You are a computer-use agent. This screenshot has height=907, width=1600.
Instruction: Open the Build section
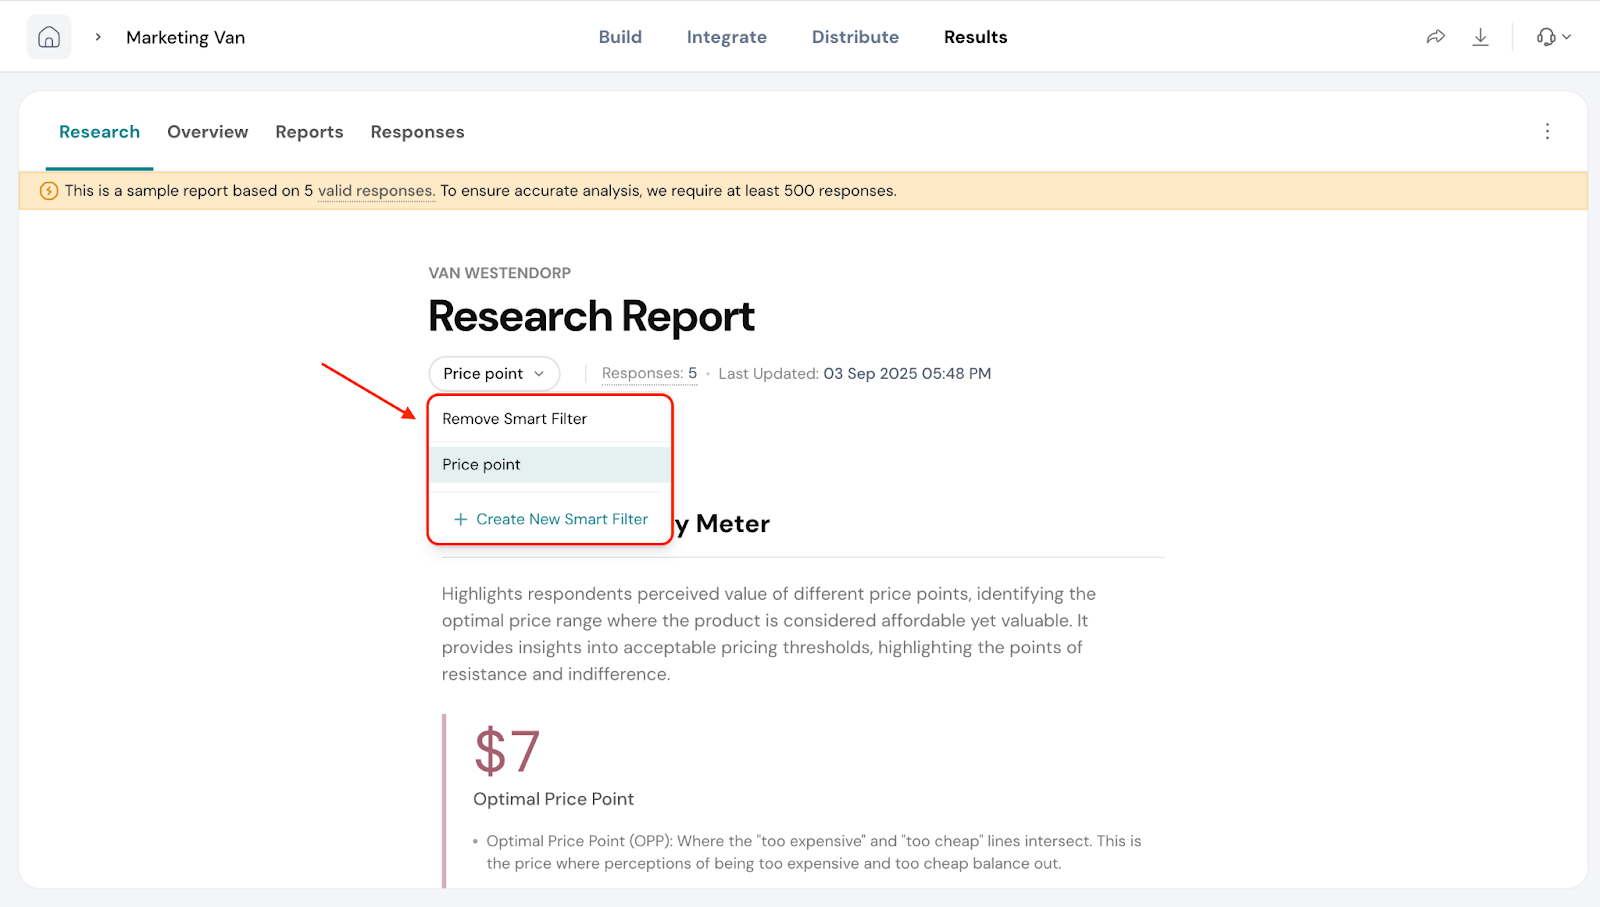[620, 37]
